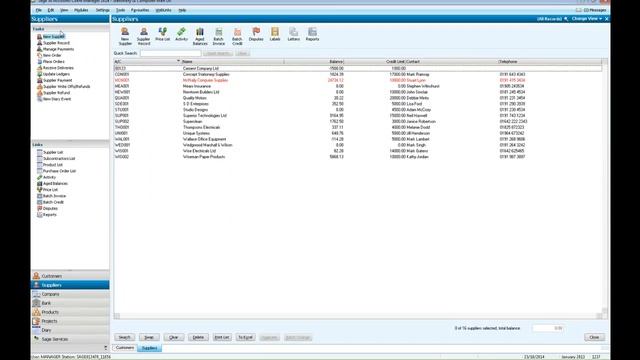Open Batch Invoice from the toolbar
This screenshot has height=360, width=640.
click(x=219, y=36)
